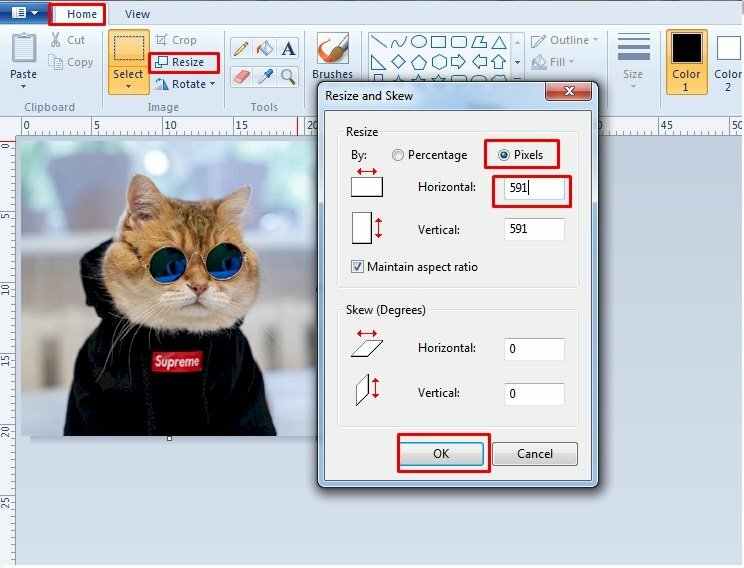Select the black Color 1 swatch
This screenshot has height=568, width=744.
686,50
